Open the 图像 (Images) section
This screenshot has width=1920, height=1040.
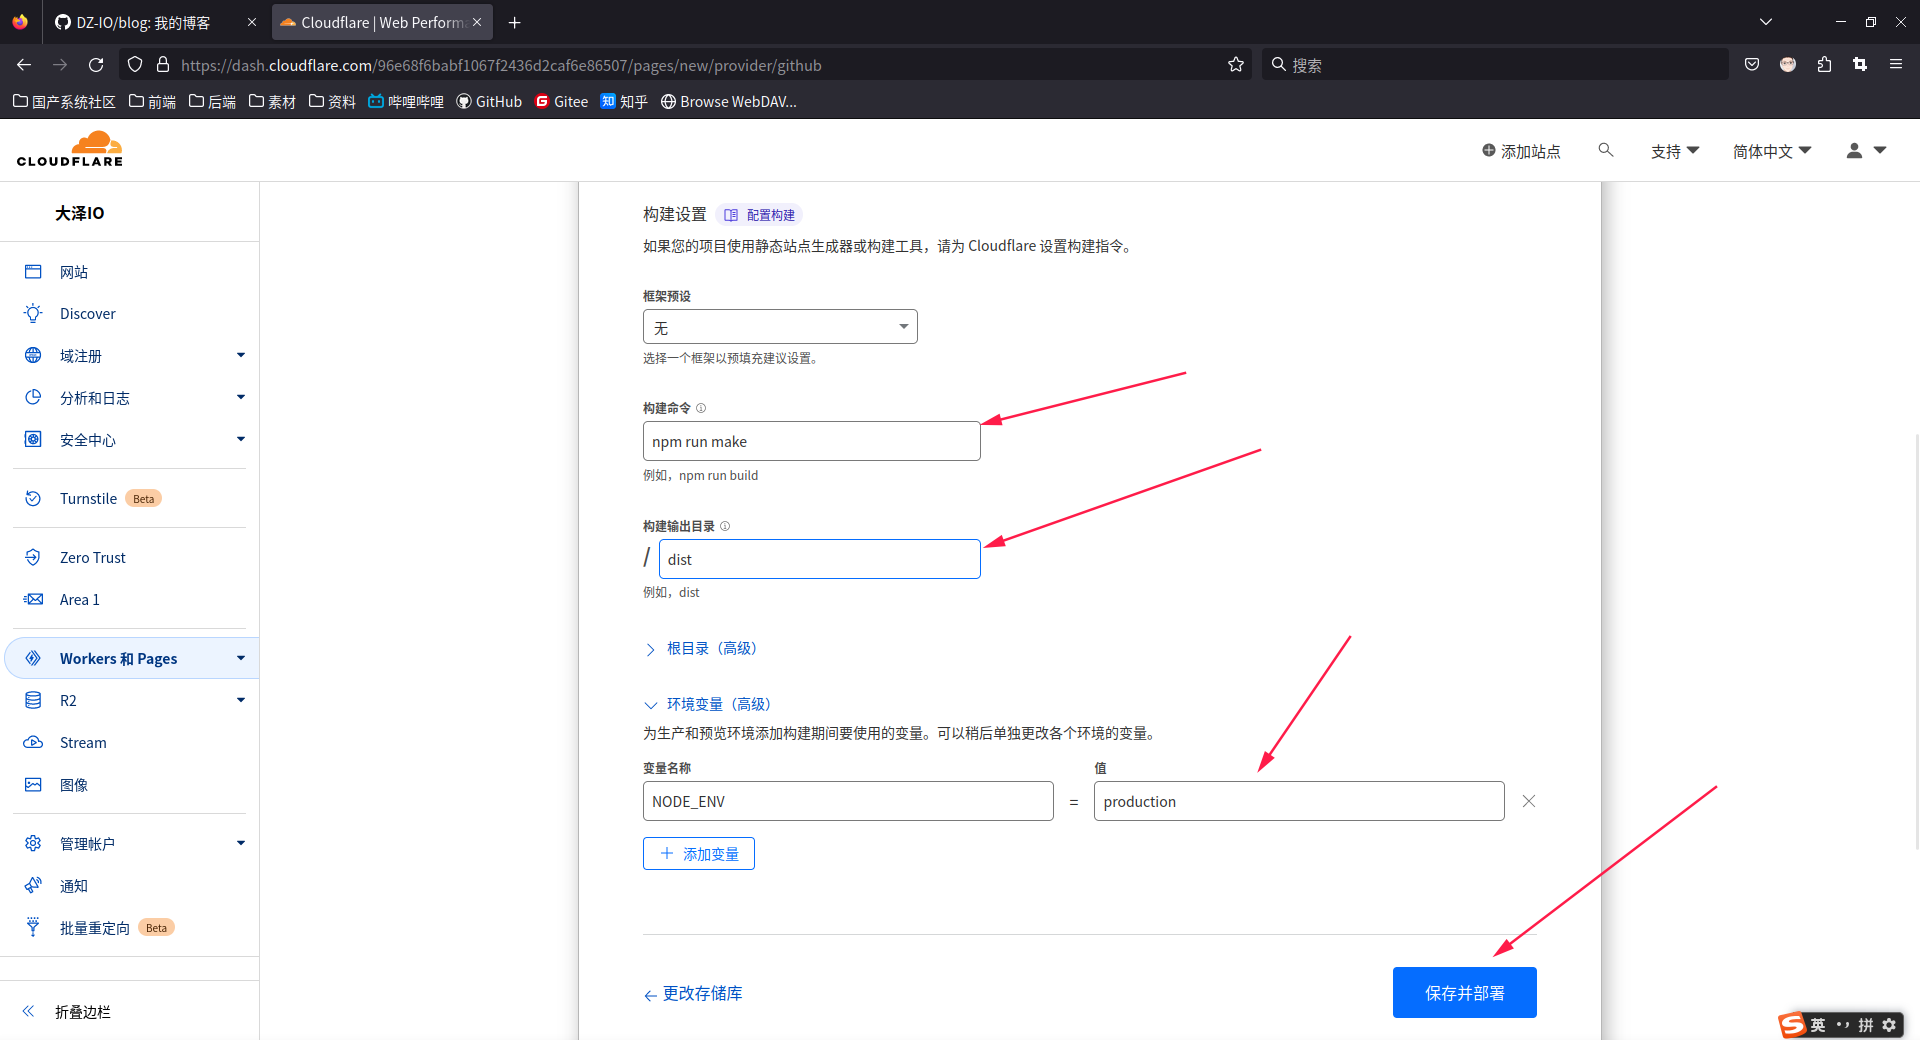click(x=74, y=785)
